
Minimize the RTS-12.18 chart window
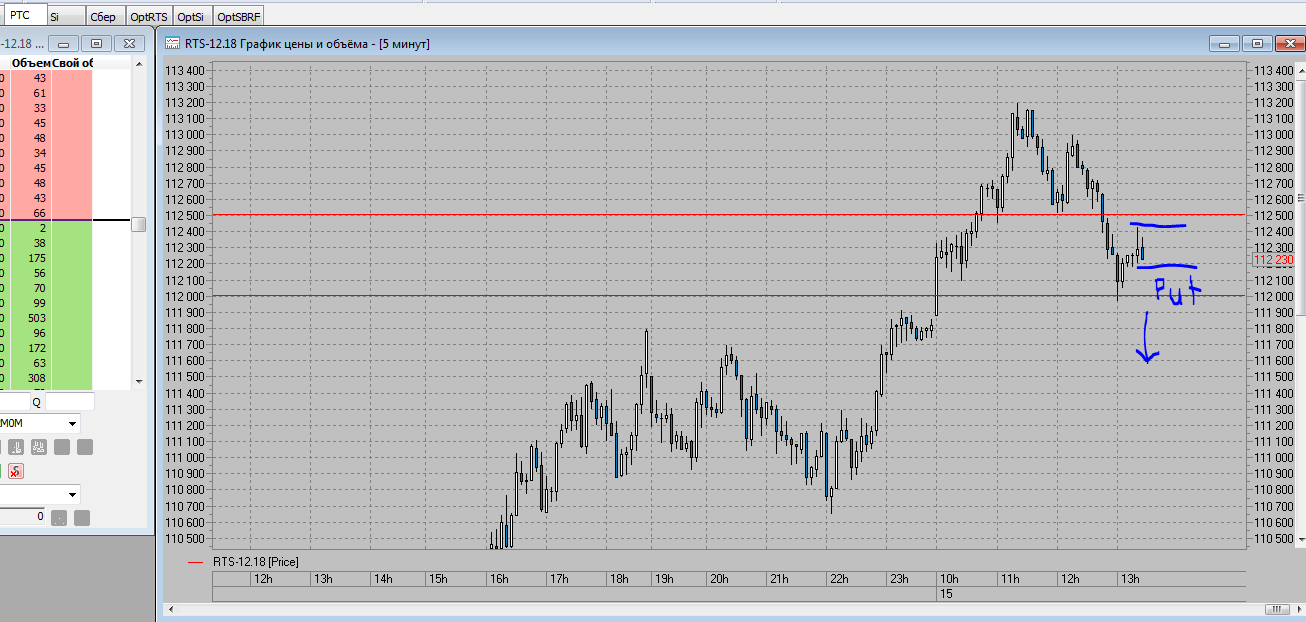[x=1224, y=43]
